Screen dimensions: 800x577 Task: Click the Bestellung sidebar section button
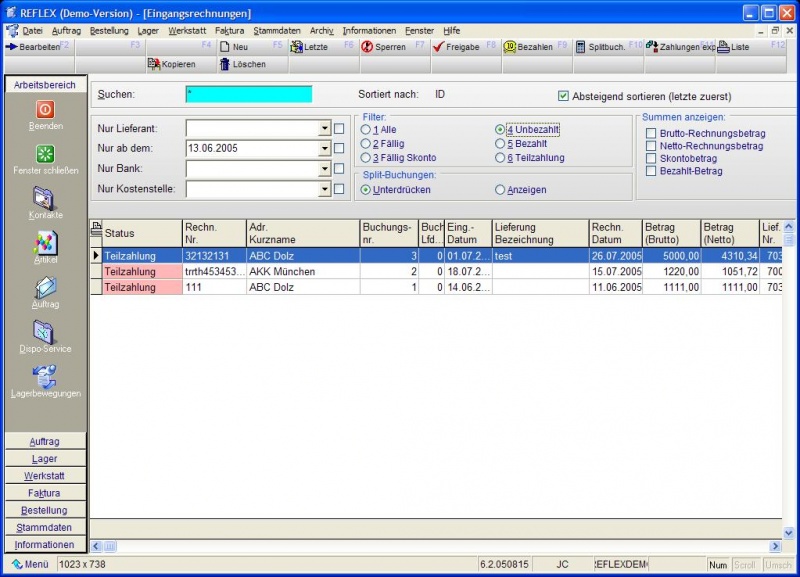pos(45,510)
